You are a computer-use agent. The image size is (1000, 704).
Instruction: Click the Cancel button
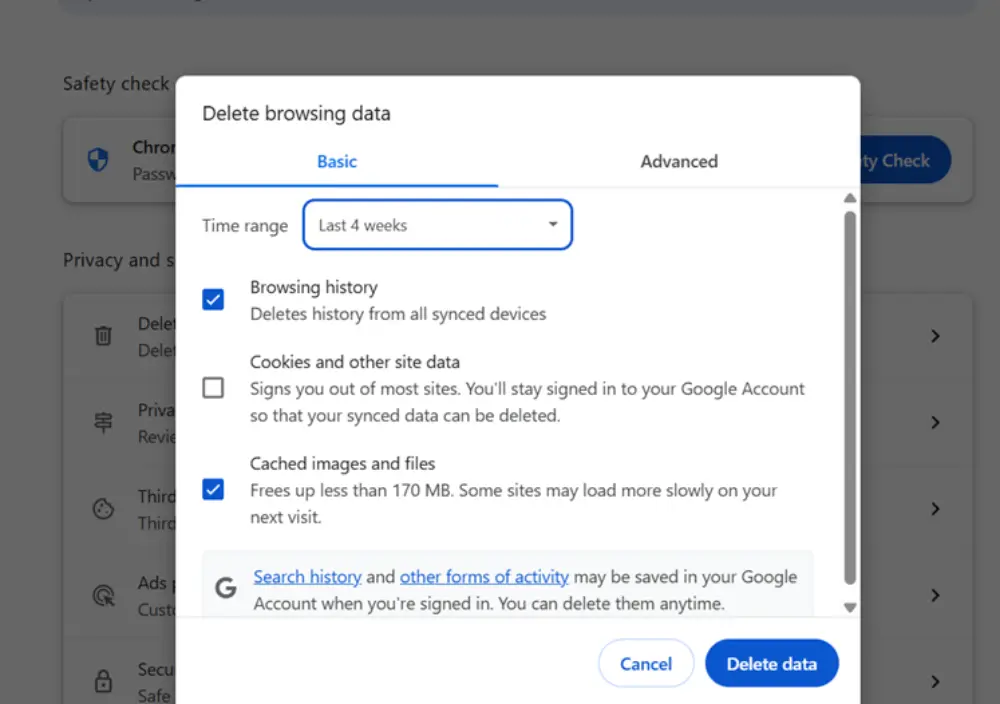pyautogui.click(x=645, y=663)
